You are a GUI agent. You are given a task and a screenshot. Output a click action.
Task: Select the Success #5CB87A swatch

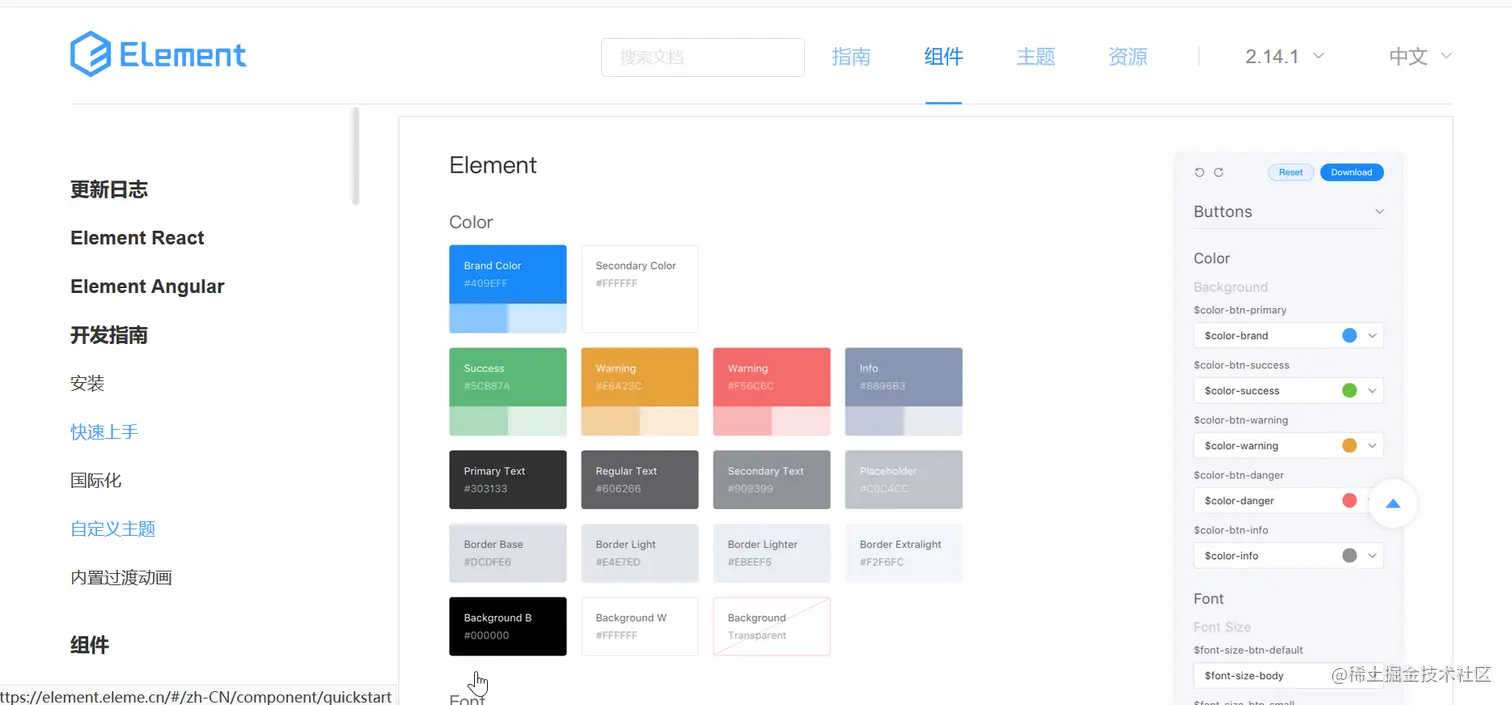pos(508,392)
